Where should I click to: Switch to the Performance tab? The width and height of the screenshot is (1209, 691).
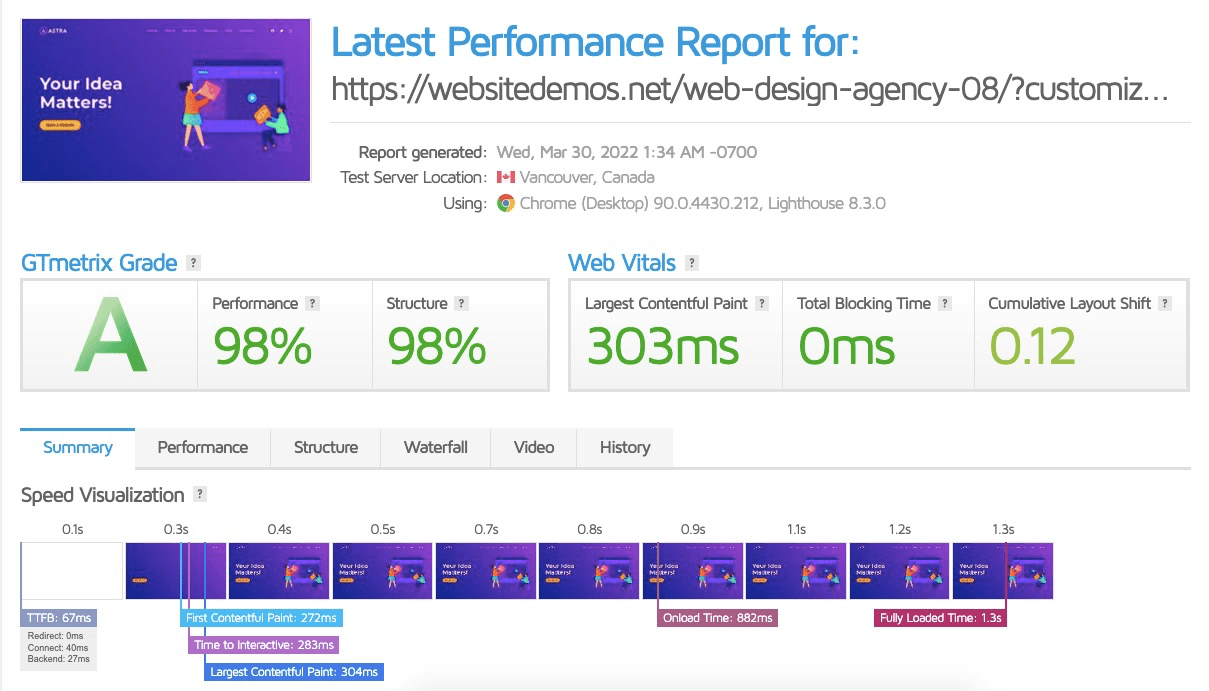[x=202, y=448]
